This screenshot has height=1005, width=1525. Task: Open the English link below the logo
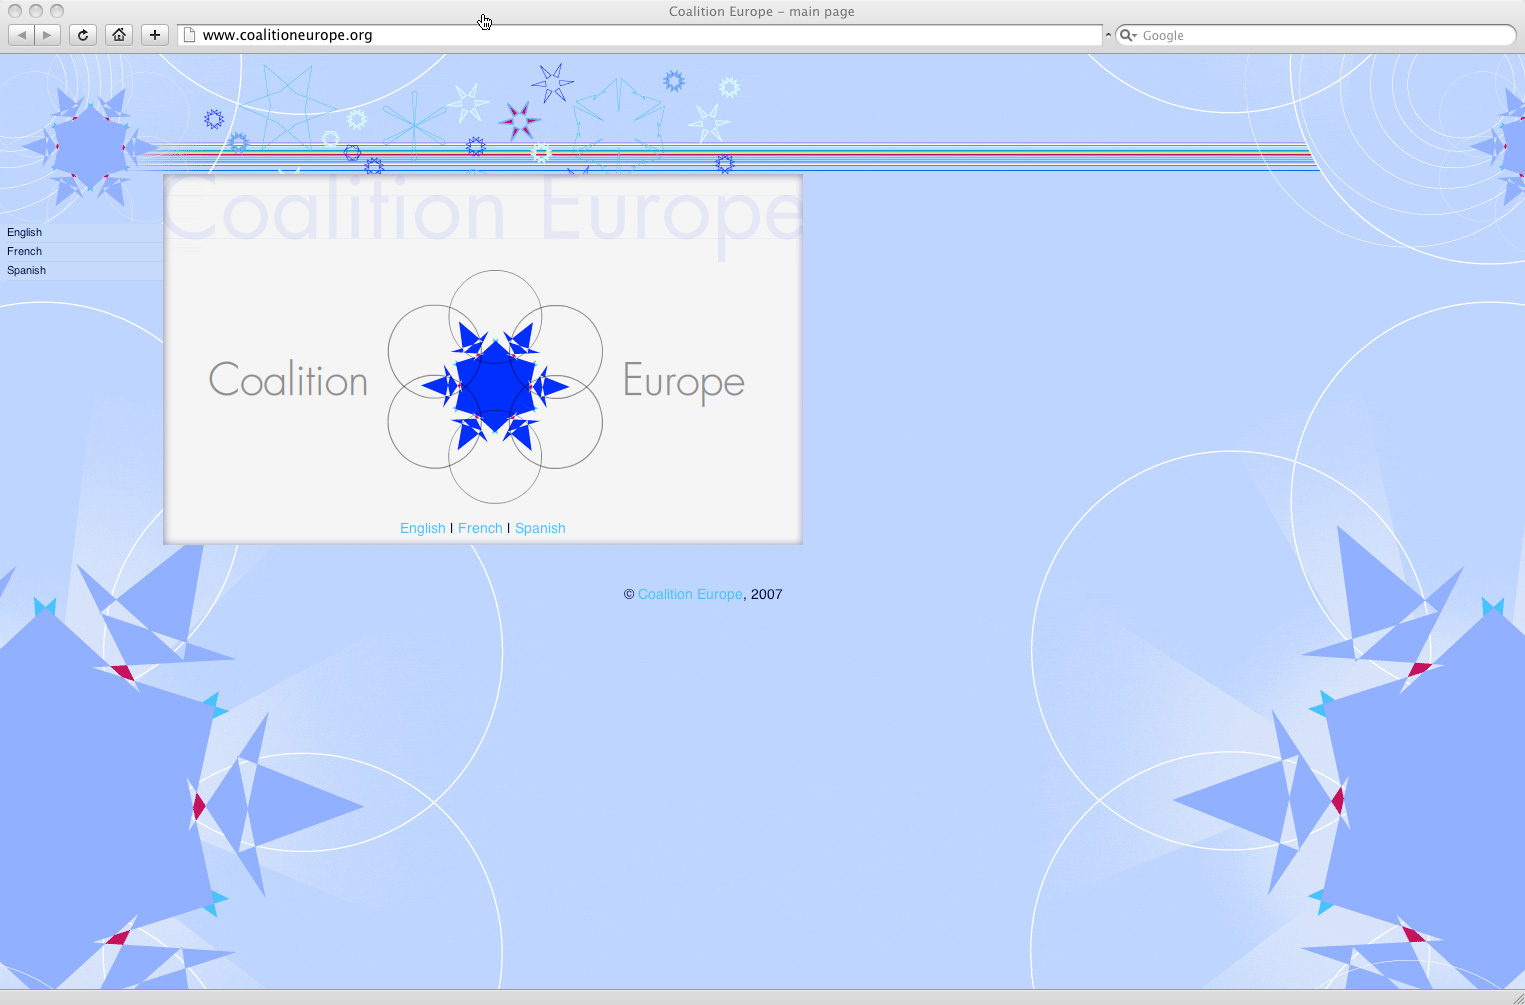422,528
